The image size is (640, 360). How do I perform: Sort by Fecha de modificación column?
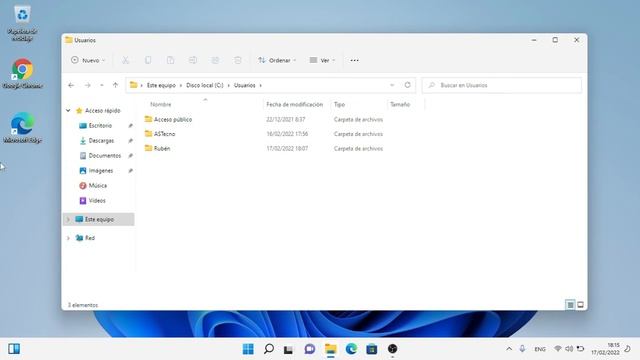coord(294,104)
